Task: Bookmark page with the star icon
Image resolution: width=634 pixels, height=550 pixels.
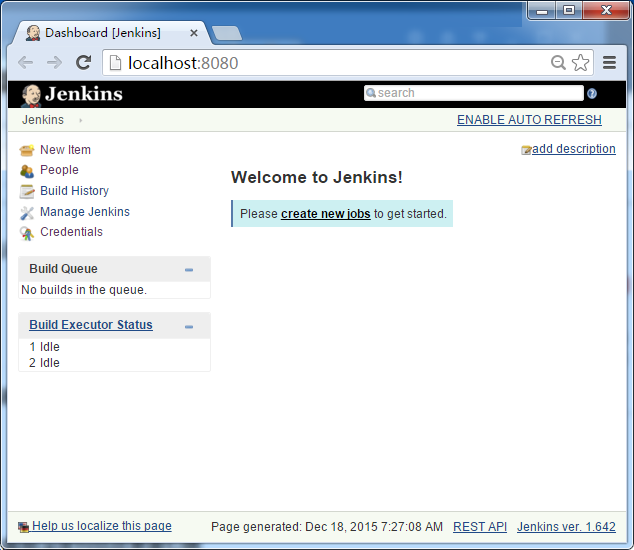Action: [580, 63]
